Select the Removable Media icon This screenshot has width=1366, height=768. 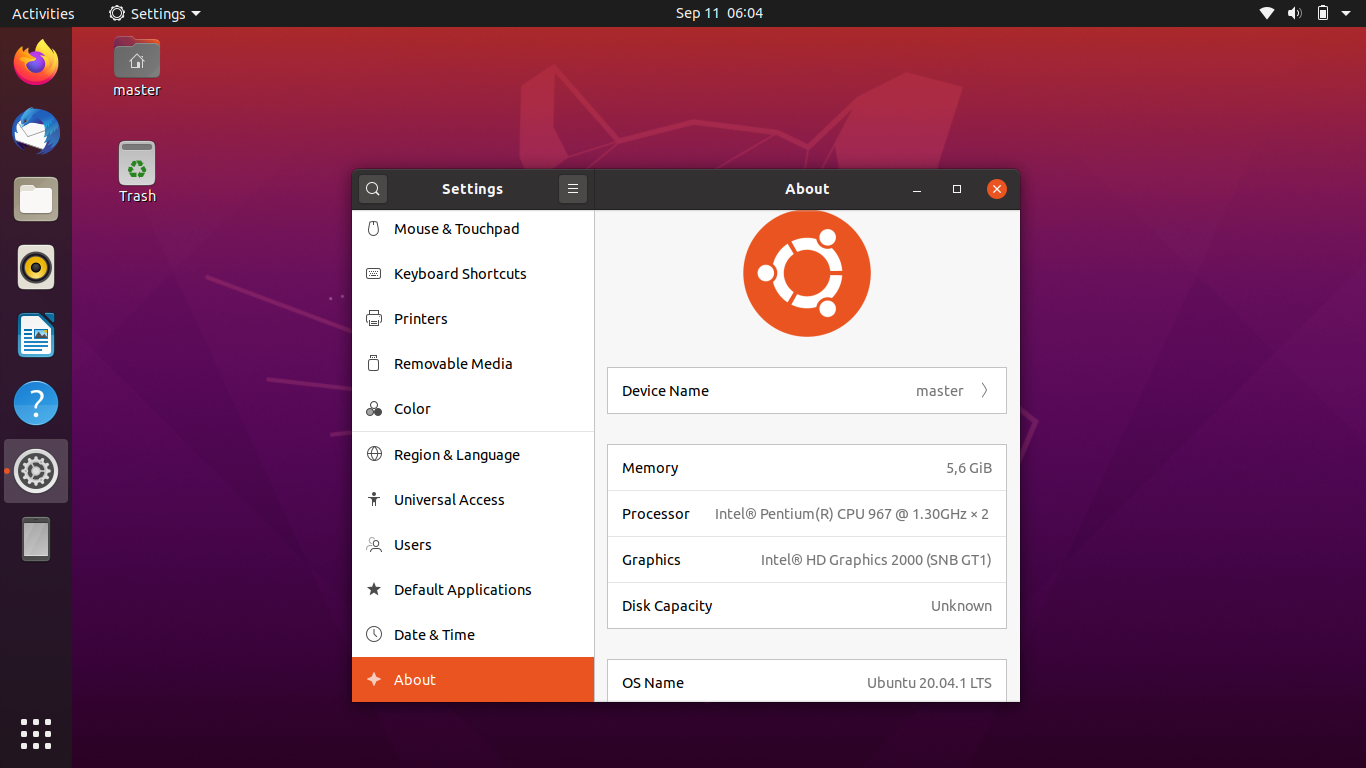point(373,364)
